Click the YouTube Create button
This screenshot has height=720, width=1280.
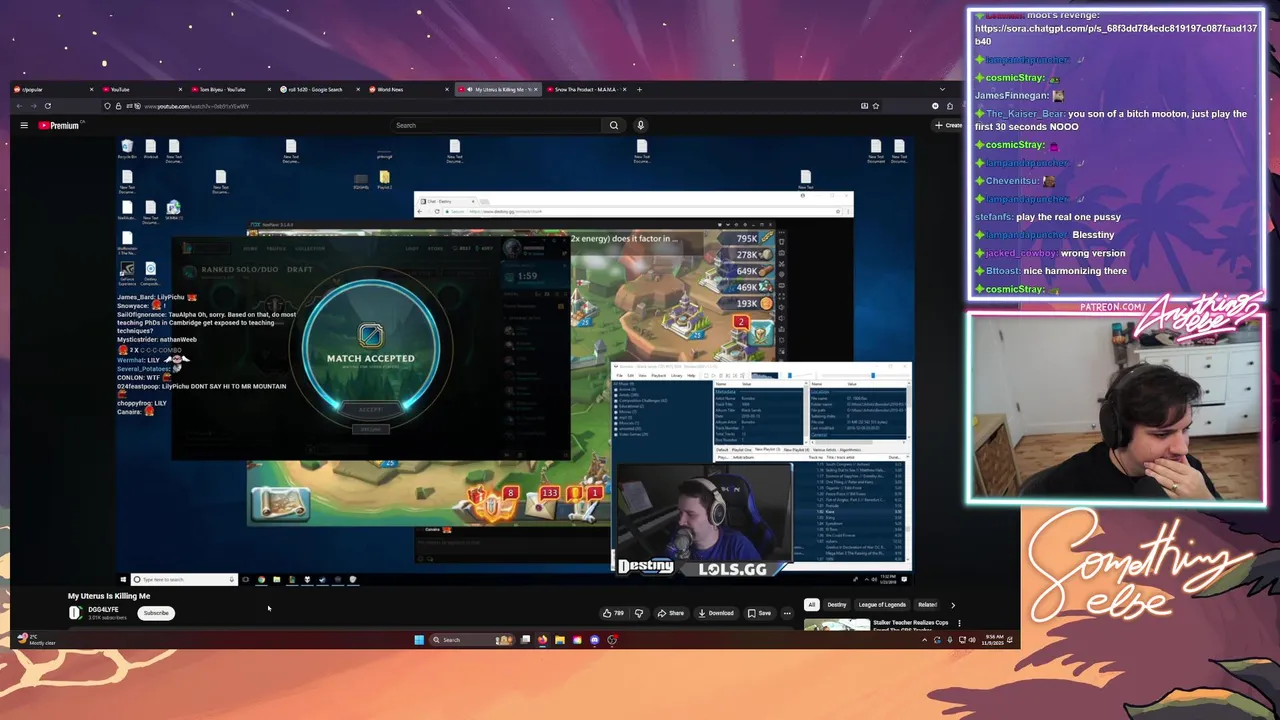pyautogui.click(x=948, y=125)
